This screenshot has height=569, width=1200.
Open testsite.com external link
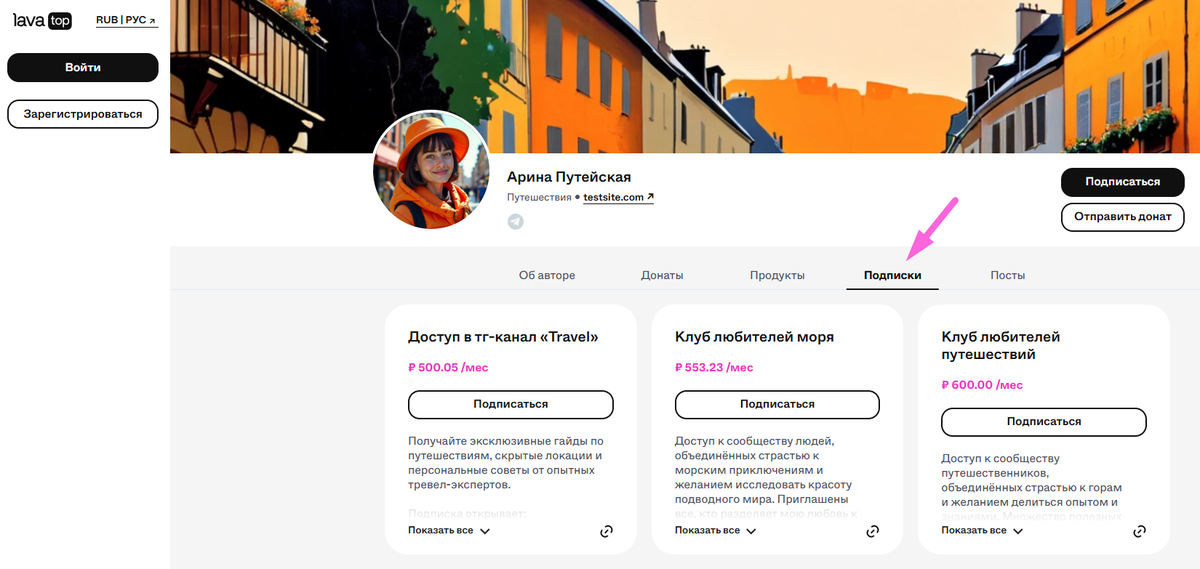point(618,197)
